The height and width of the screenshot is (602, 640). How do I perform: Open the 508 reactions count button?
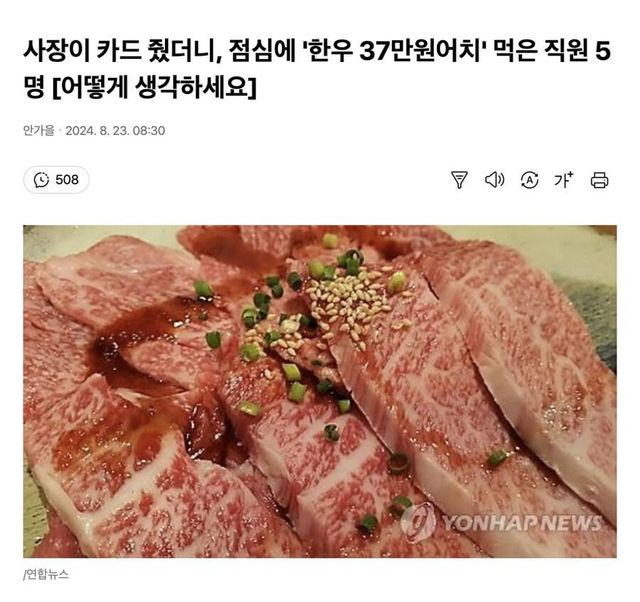56,180
